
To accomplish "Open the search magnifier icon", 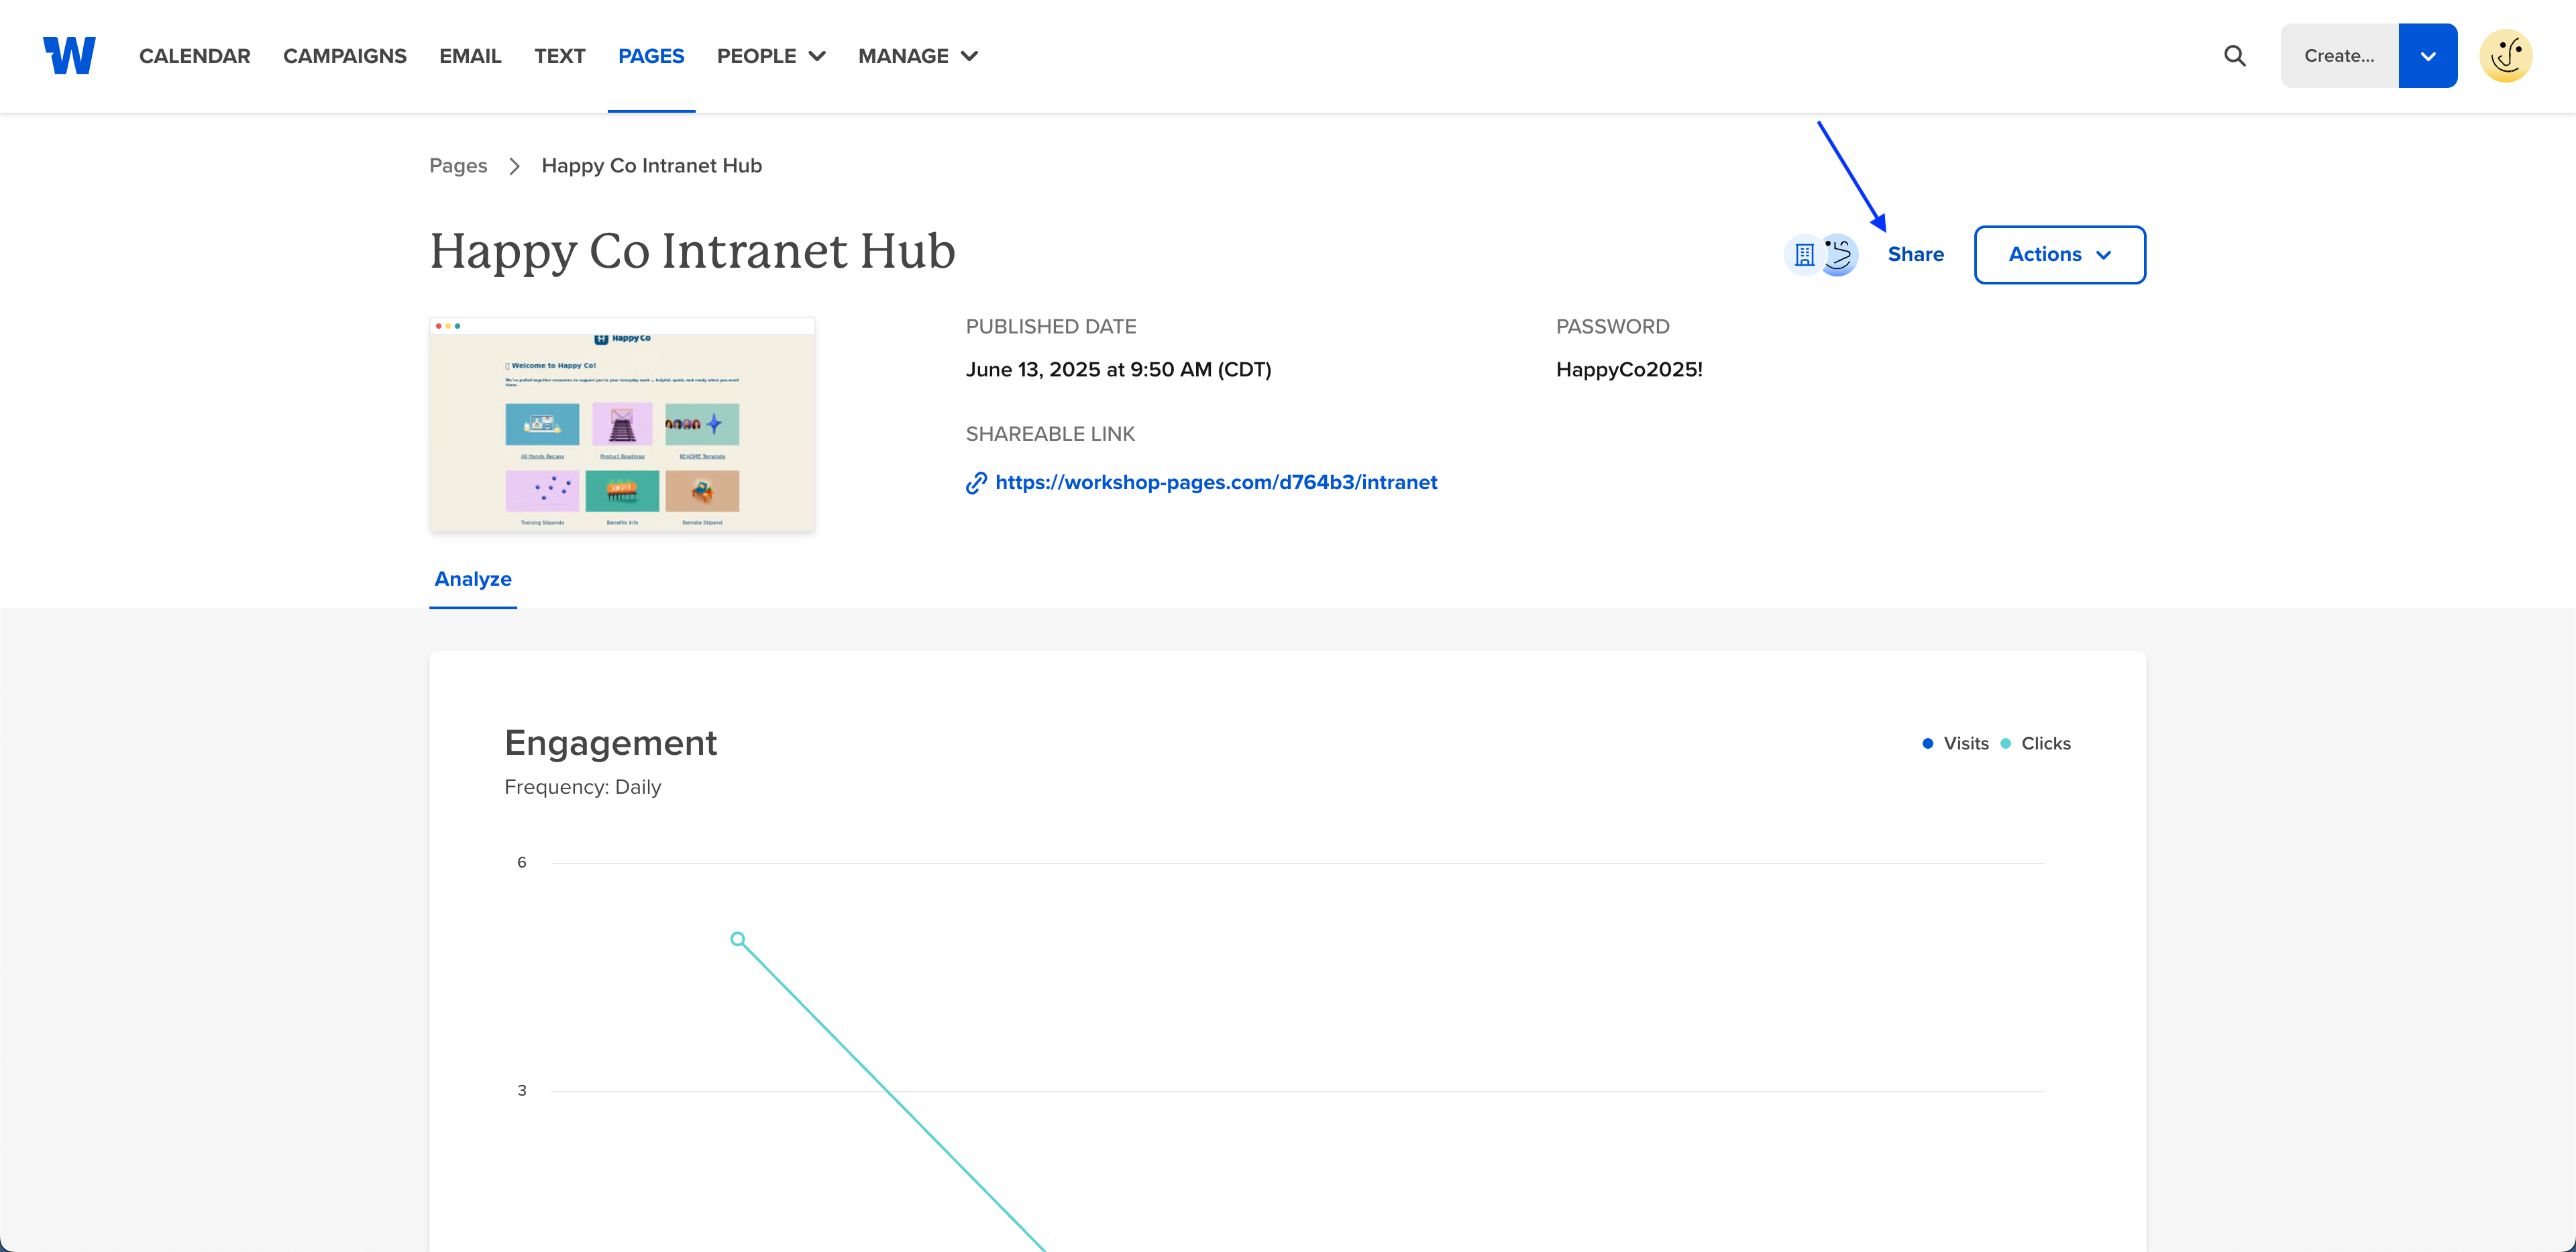I will [x=2235, y=56].
